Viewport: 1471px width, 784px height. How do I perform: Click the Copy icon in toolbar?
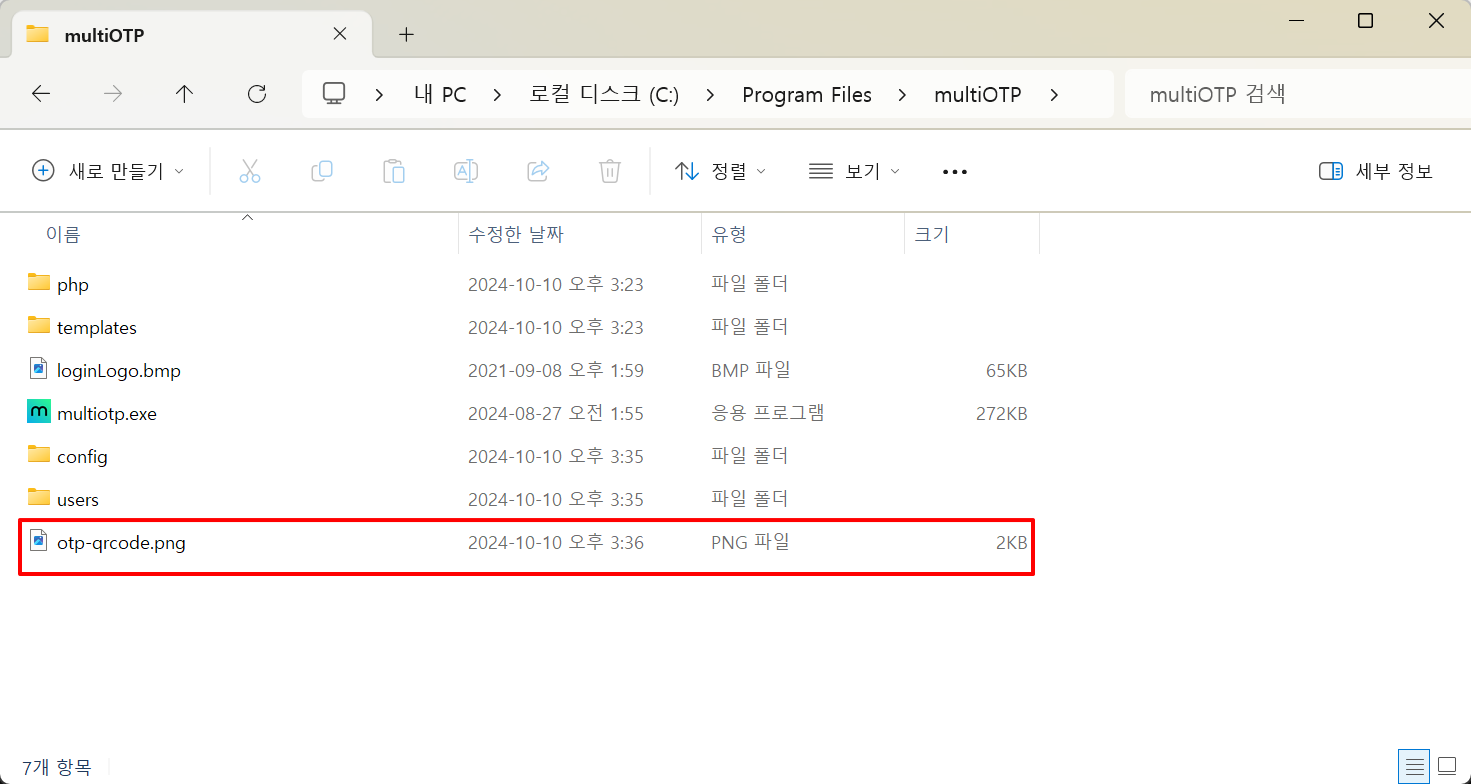point(322,171)
